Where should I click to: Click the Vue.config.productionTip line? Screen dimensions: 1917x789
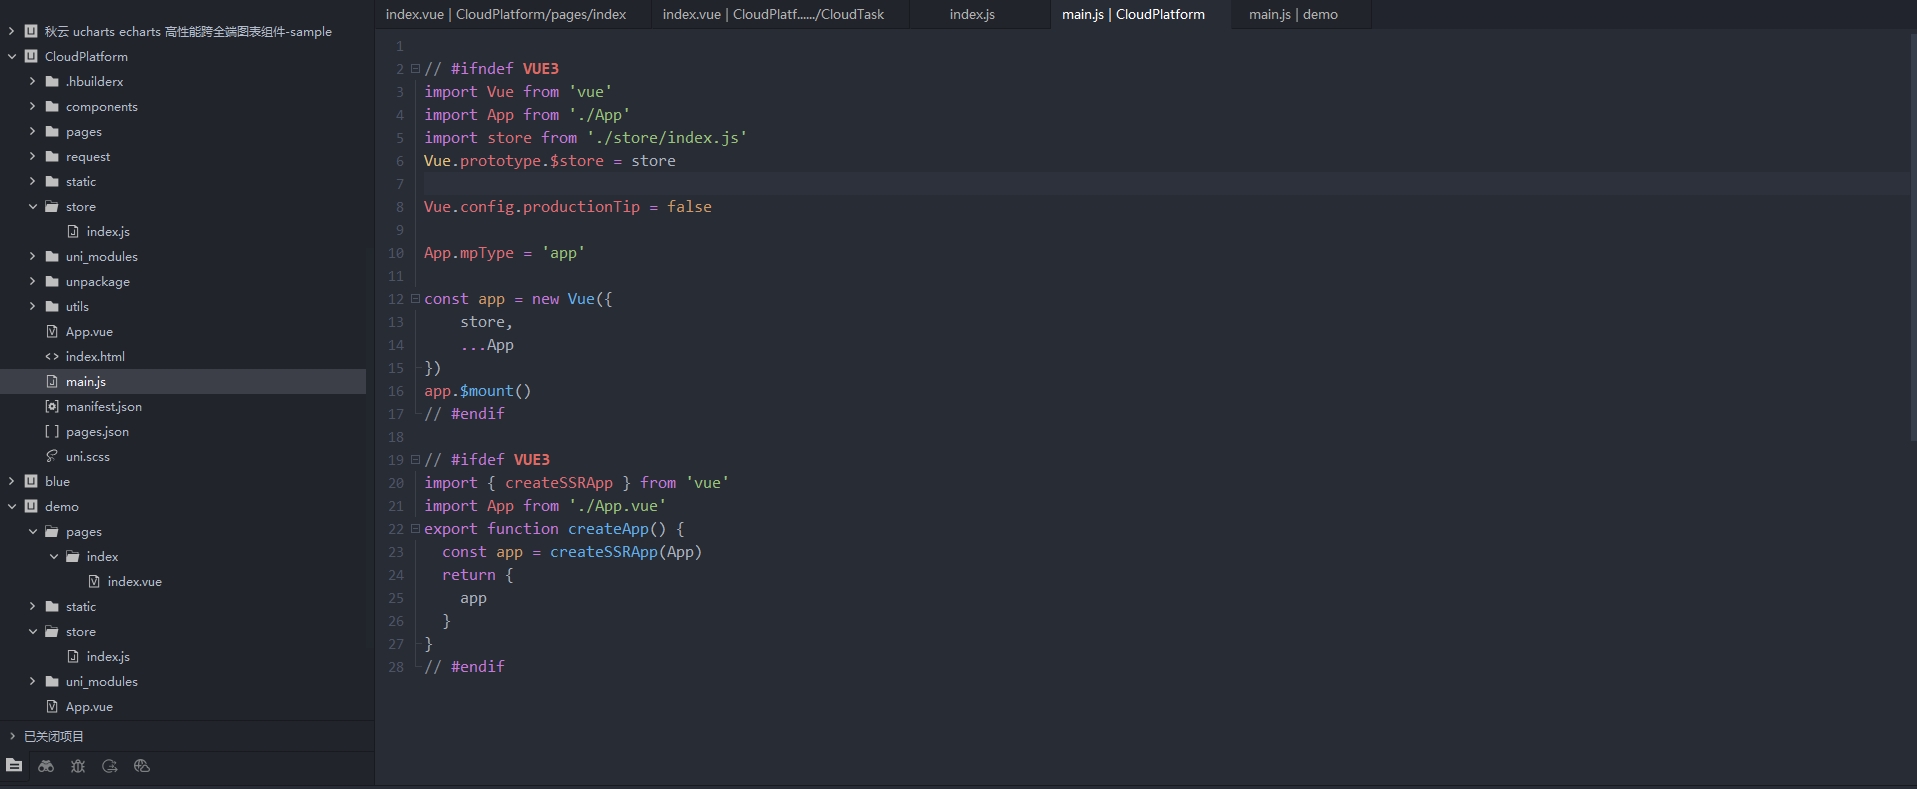[x=568, y=207]
